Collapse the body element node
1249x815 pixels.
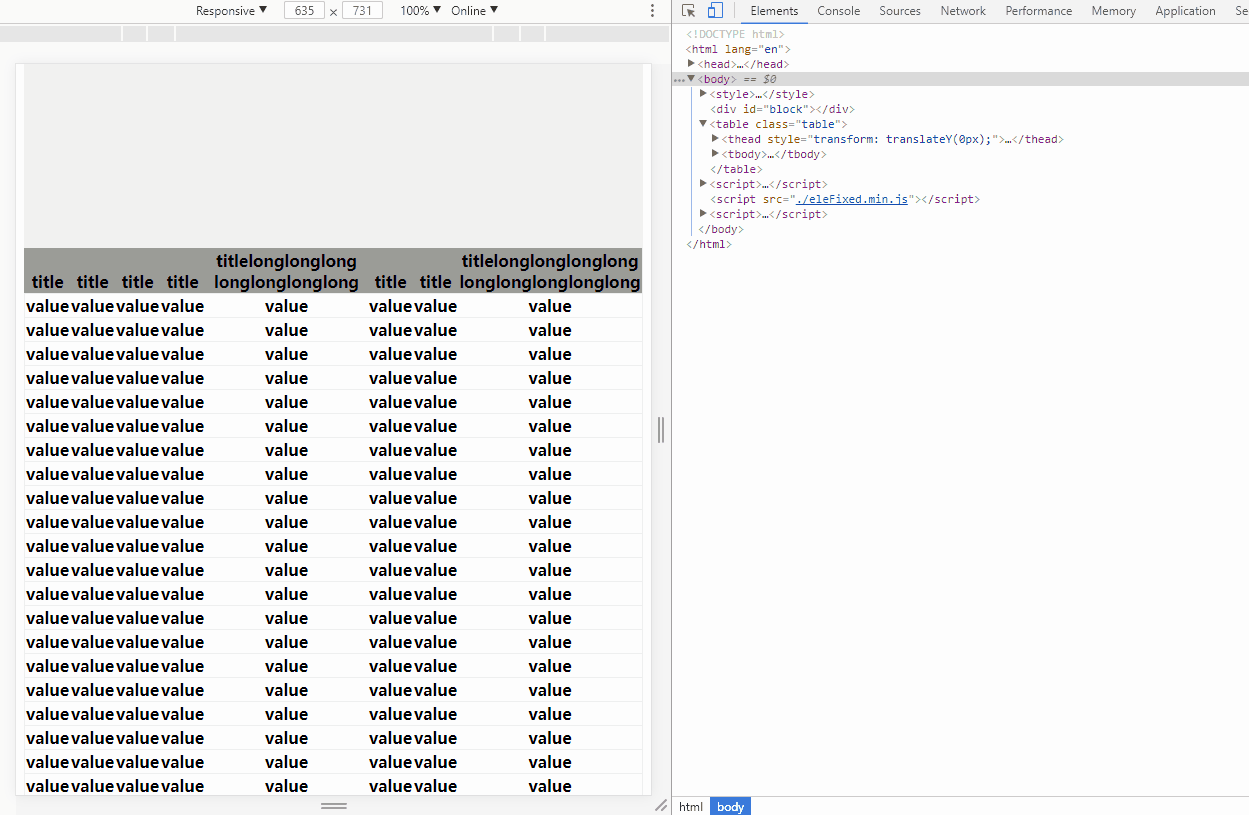point(691,79)
